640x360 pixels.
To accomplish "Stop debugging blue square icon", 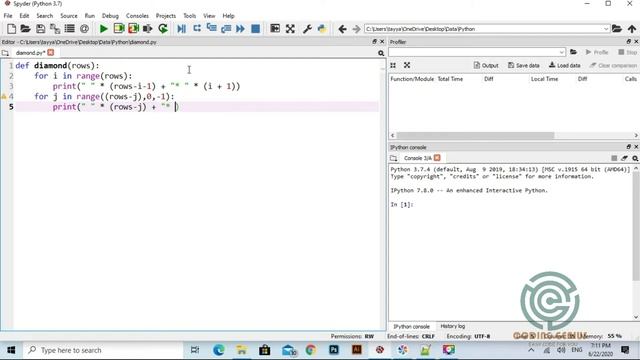I will click(x=256, y=29).
